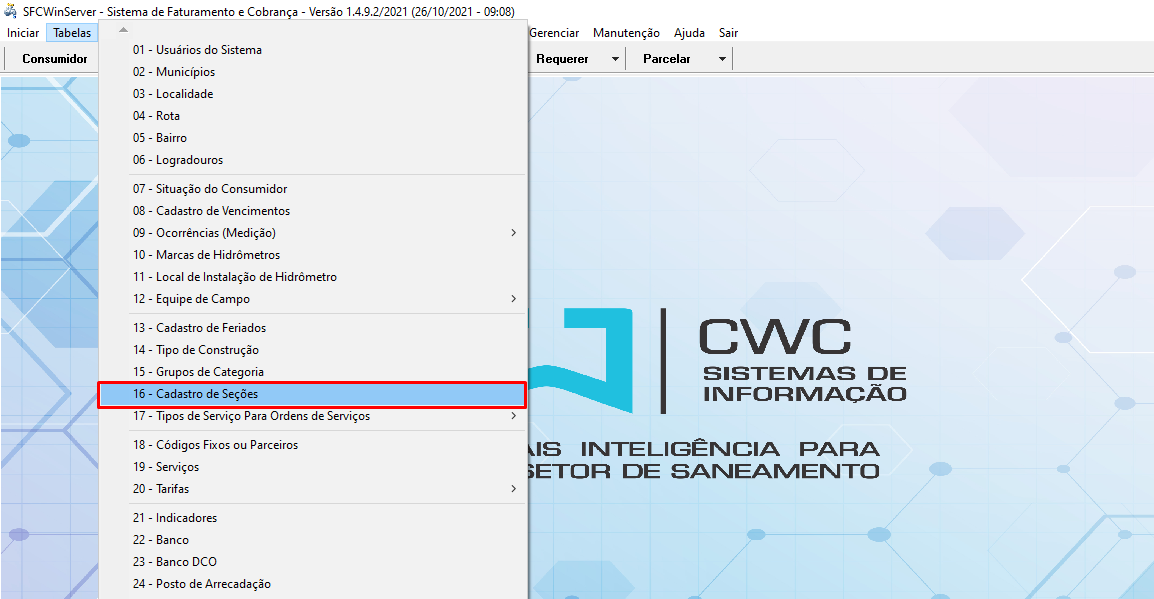Select 16 - Cadastro de Seções
This screenshot has height=599, width=1154.
click(x=195, y=394)
